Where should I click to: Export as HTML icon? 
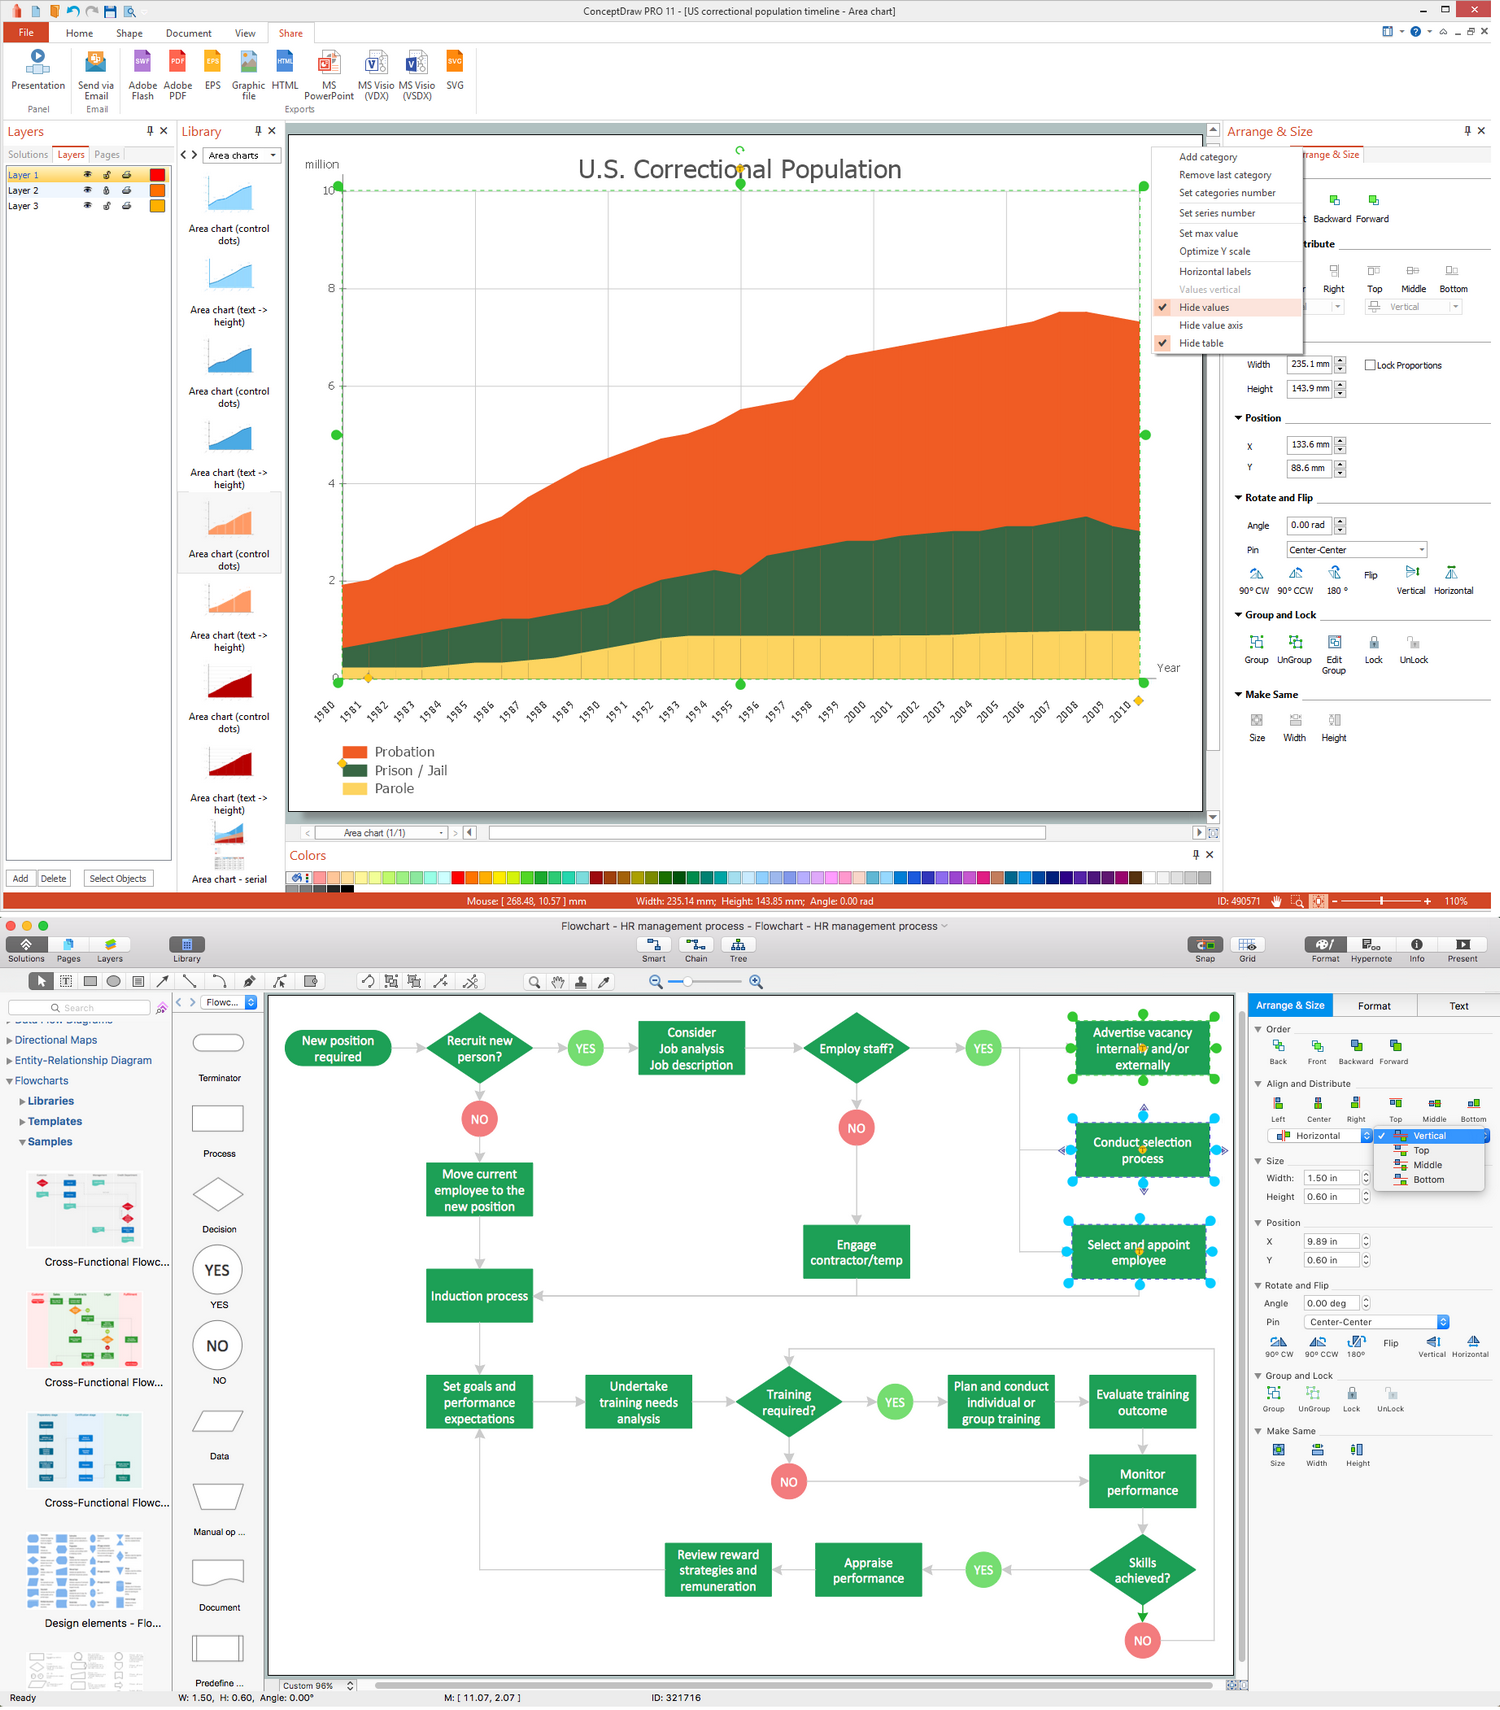pyautogui.click(x=285, y=63)
